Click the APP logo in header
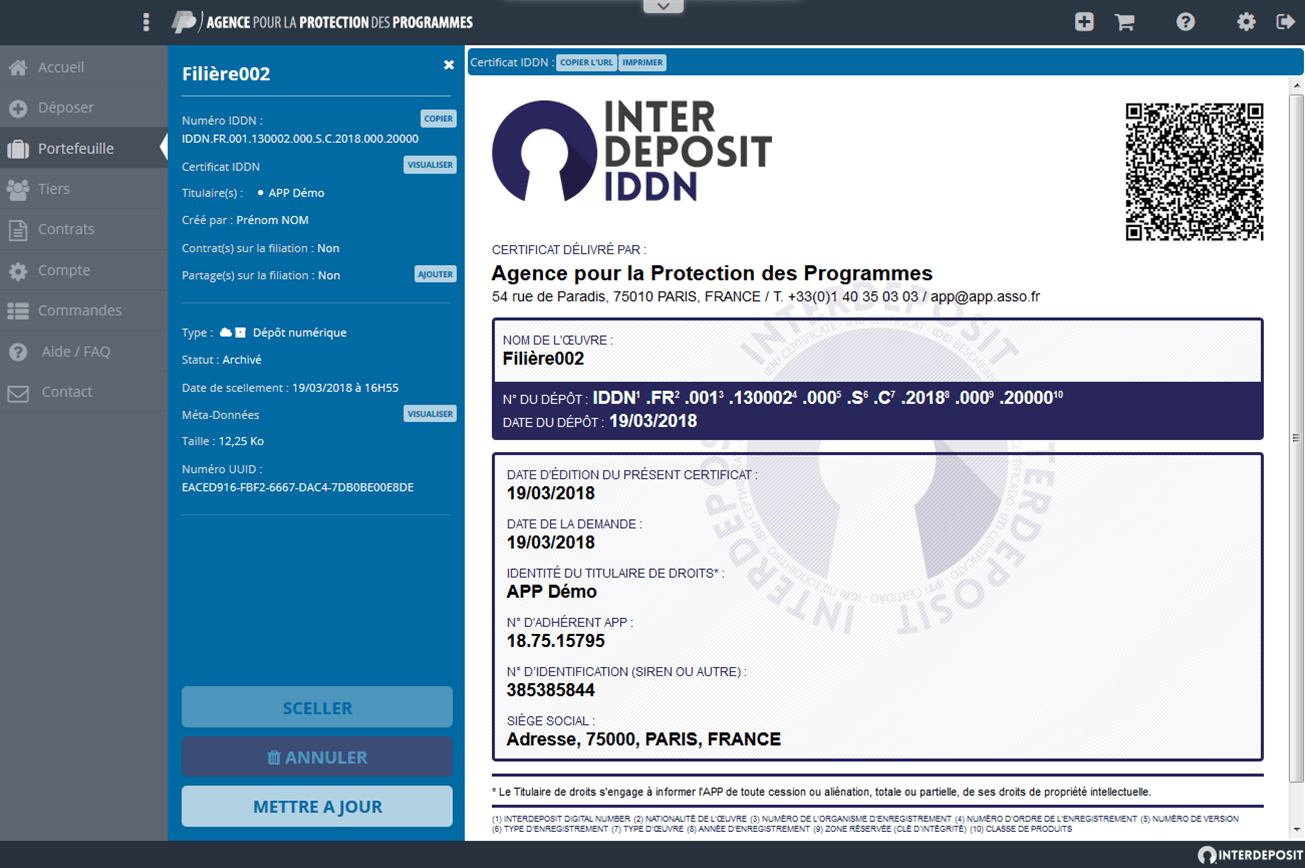Image resolution: width=1305 pixels, height=868 pixels. tap(322, 22)
